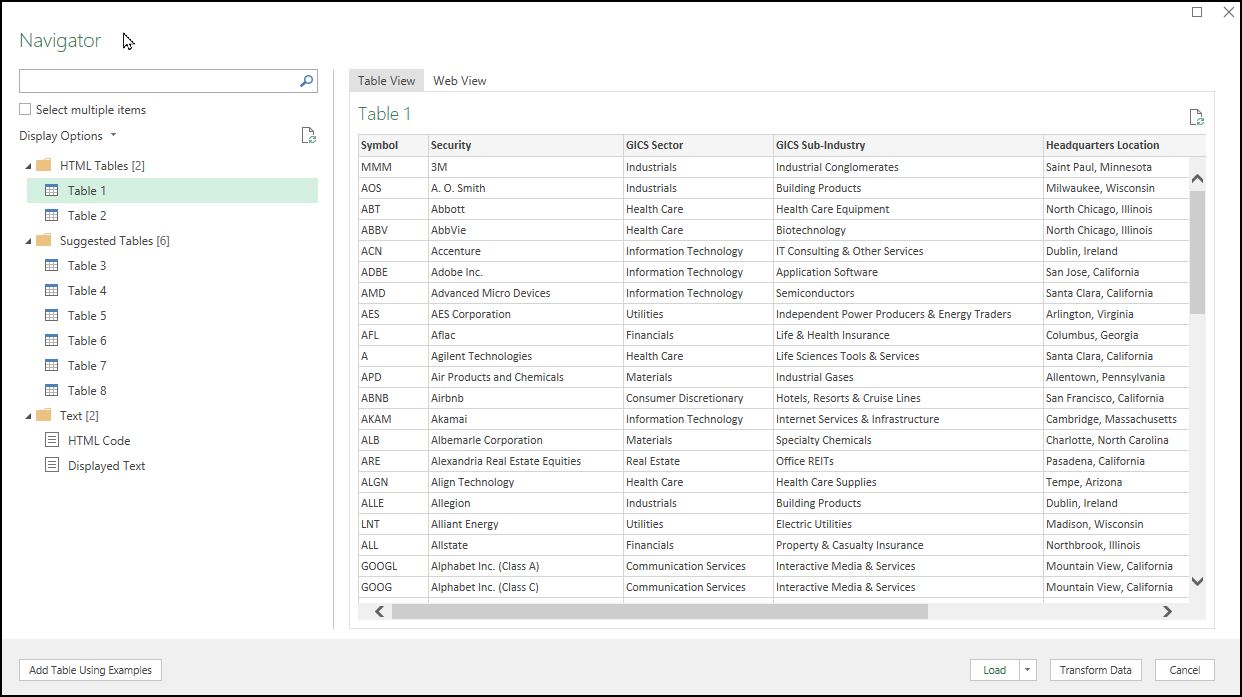Click the search magnifier icon
1242x697 pixels.
(305, 81)
